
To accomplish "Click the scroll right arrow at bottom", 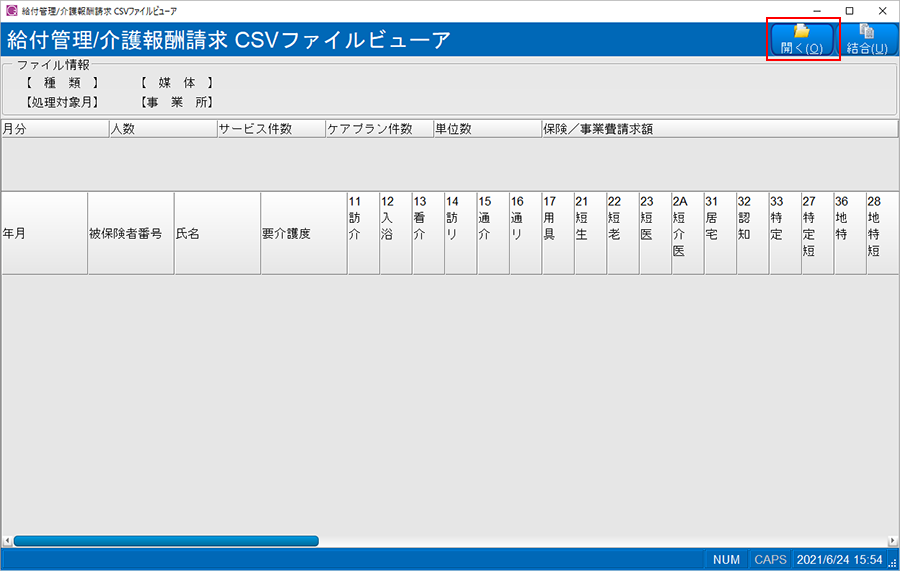I will [x=892, y=541].
